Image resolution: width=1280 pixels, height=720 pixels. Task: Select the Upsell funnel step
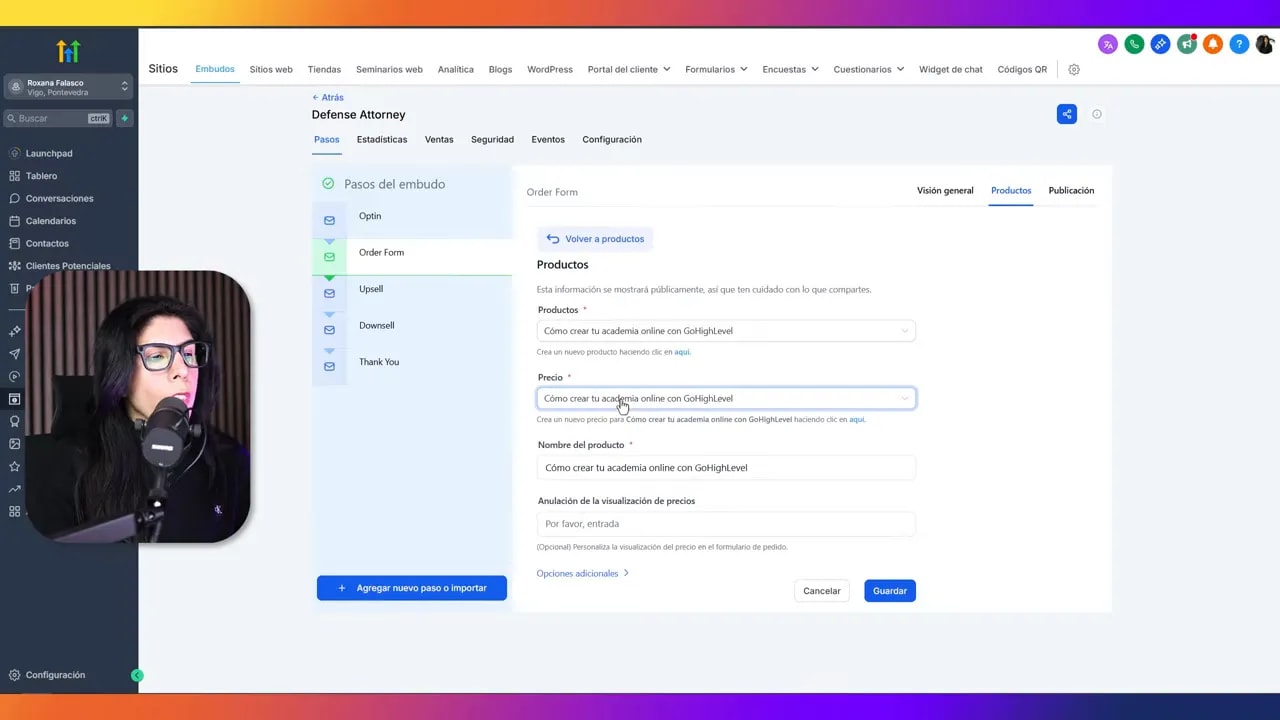[371, 289]
